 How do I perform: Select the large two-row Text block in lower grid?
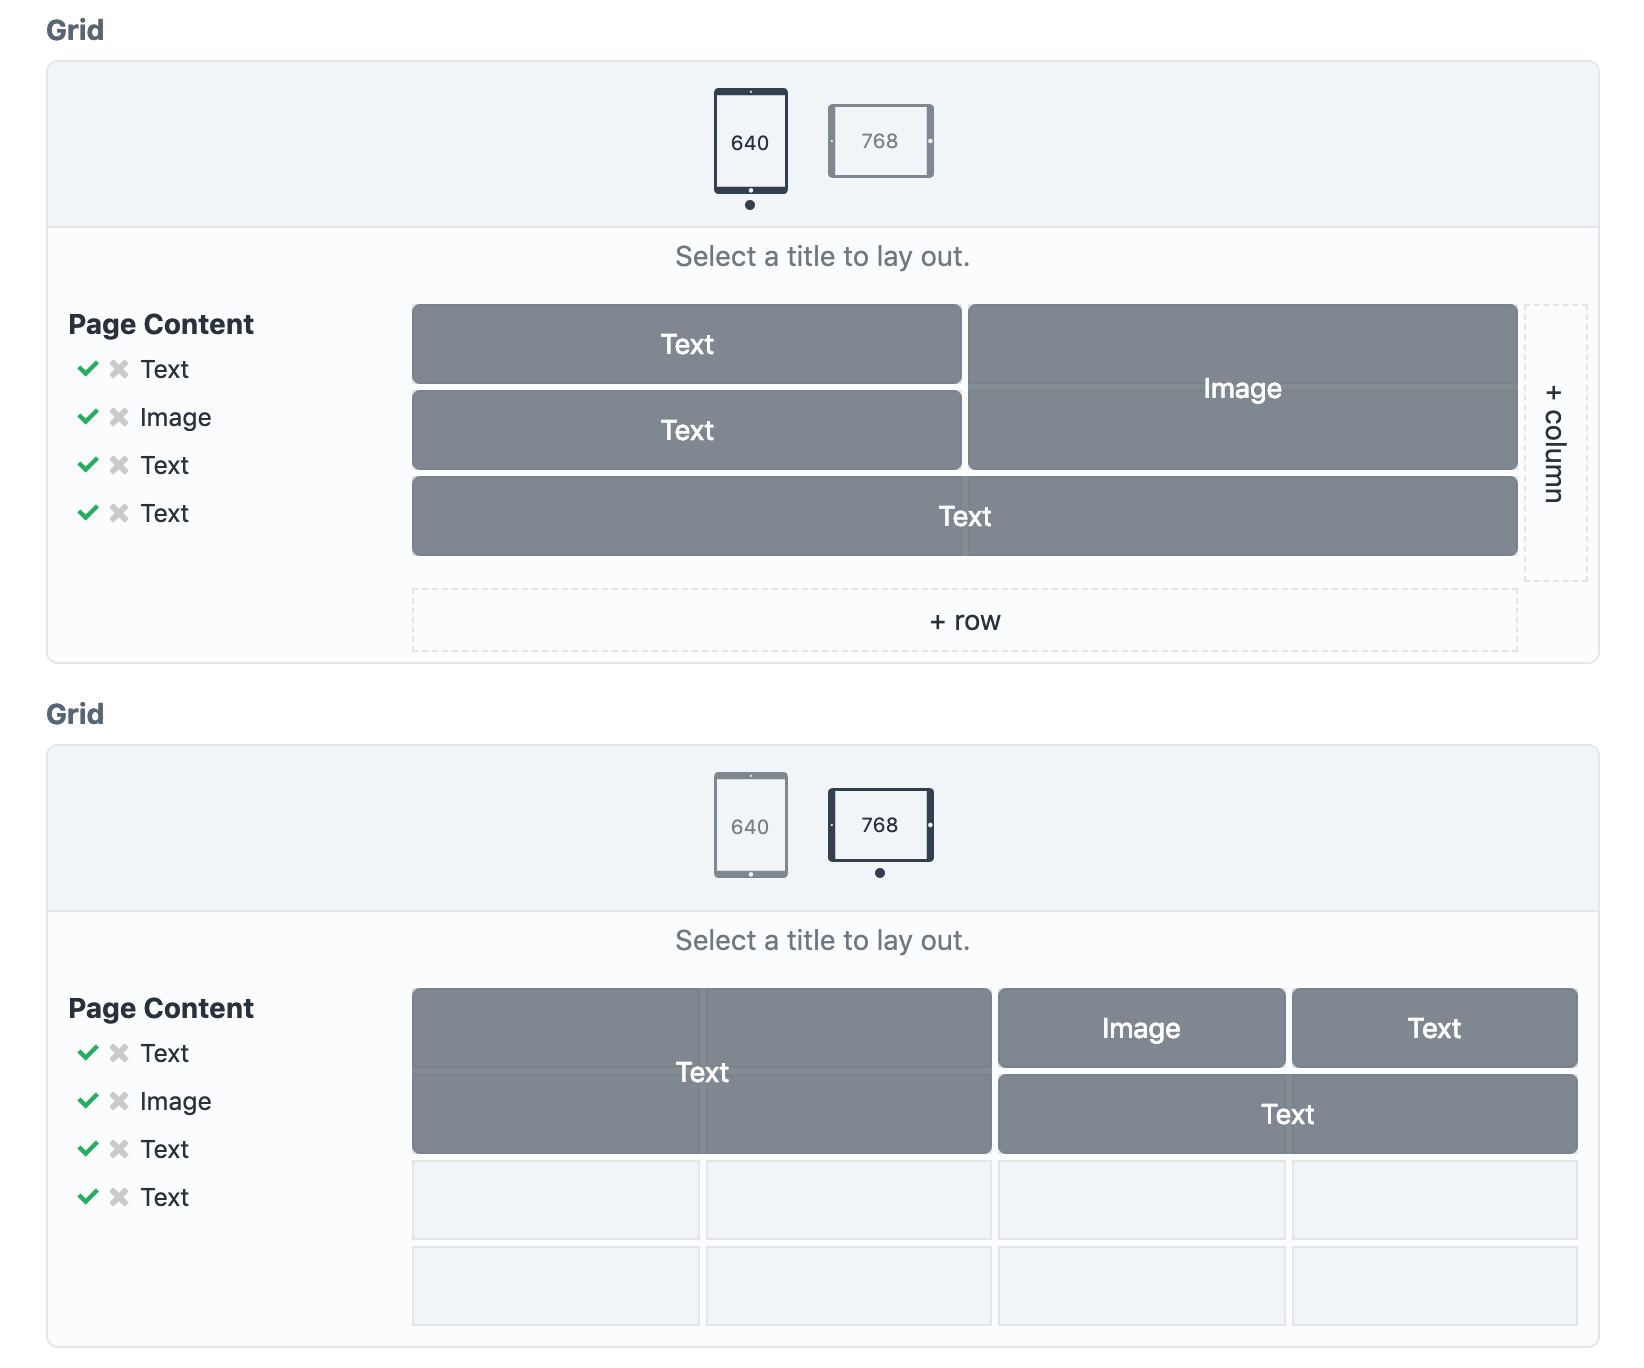pos(702,1071)
